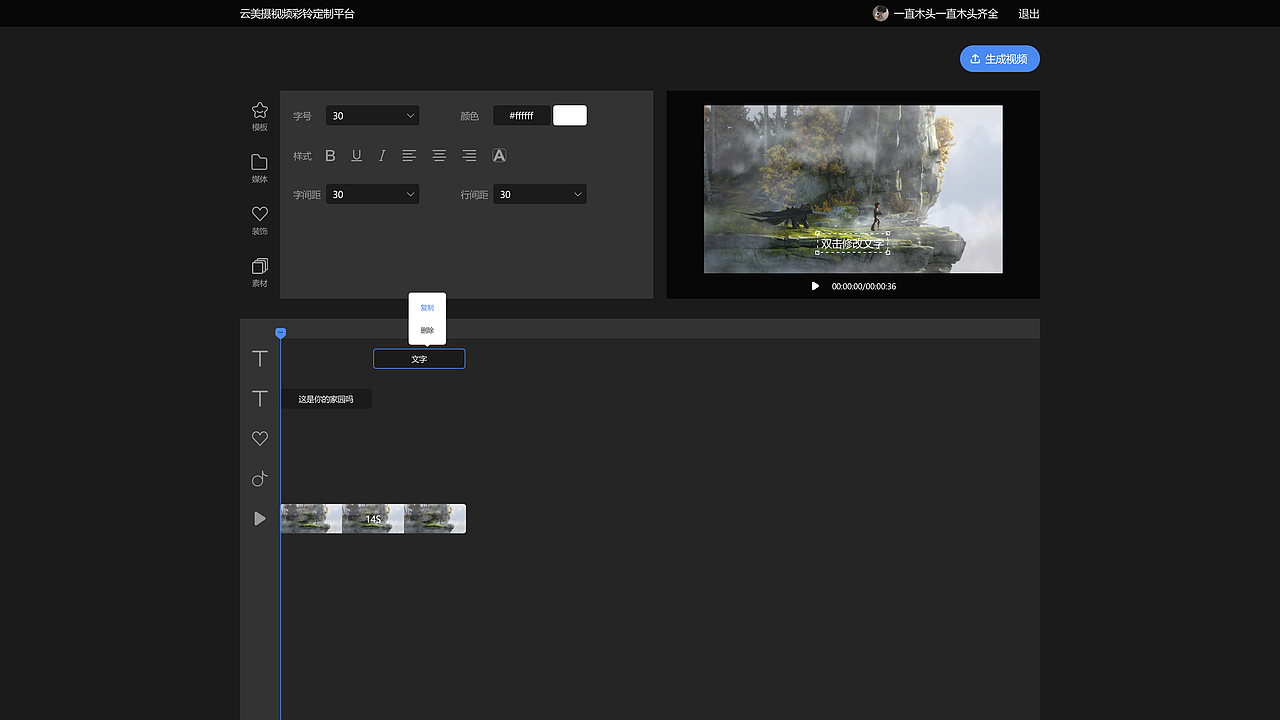1280x720 pixels.
Task: Expand the 字号 font size dropdown
Action: coord(373,116)
